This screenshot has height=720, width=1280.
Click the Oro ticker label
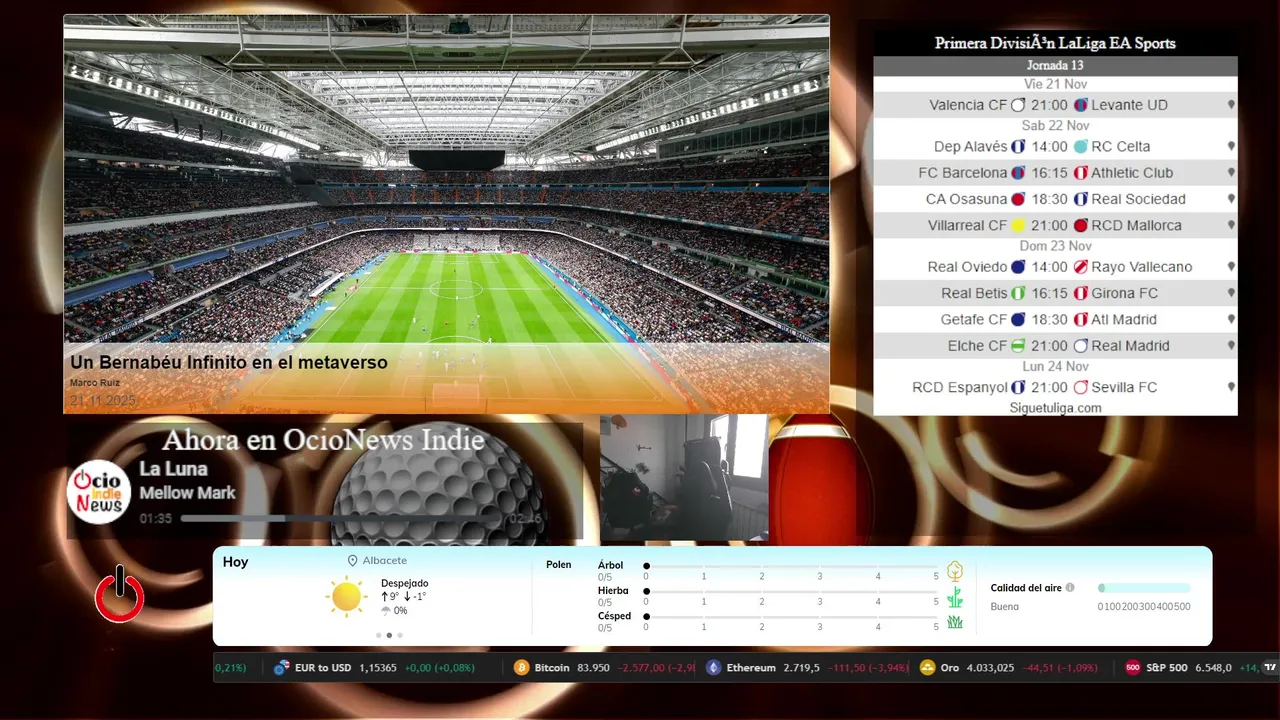[x=949, y=667]
